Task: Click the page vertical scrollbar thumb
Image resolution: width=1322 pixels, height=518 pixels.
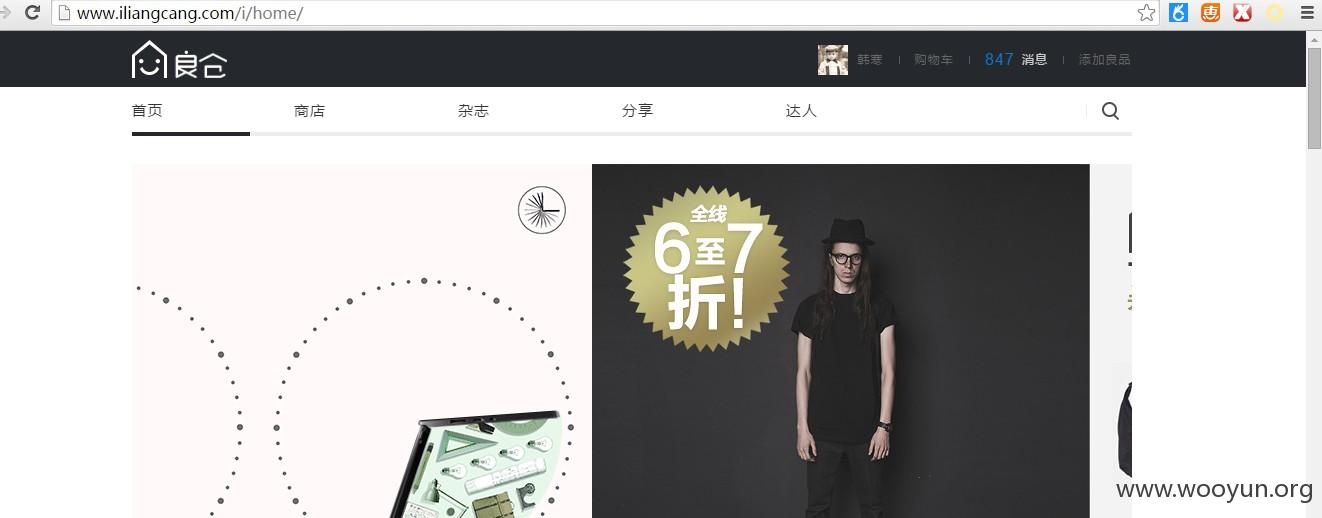Action: pos(1314,98)
